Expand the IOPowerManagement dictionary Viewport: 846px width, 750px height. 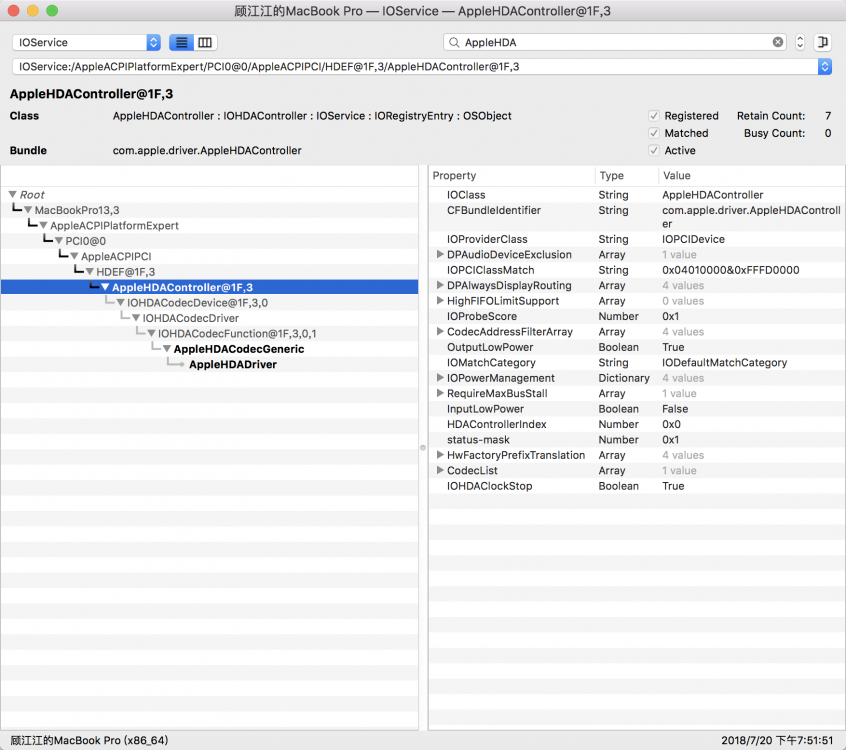point(440,378)
